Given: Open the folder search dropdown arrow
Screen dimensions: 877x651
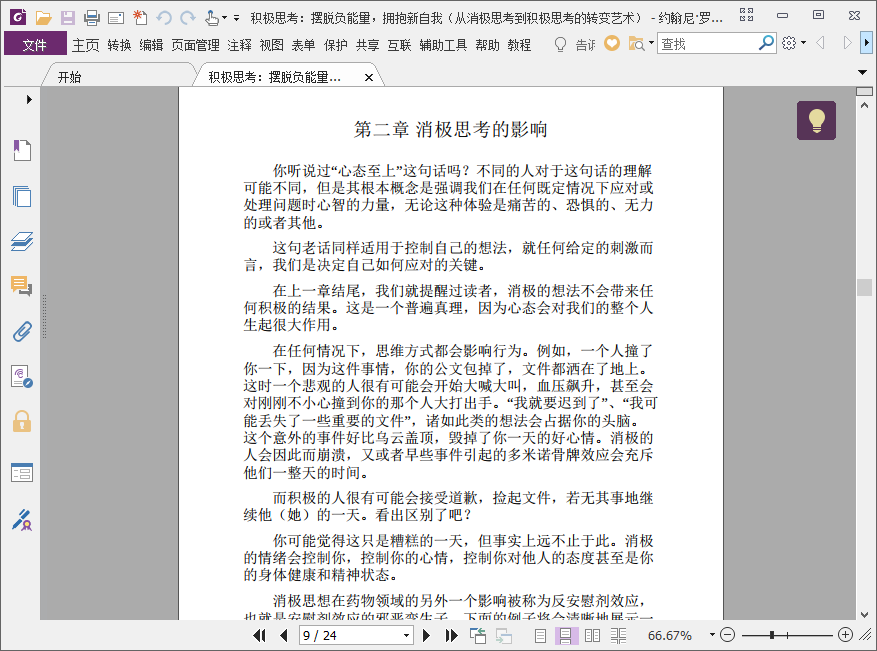Looking at the screenshot, I should tap(652, 43).
